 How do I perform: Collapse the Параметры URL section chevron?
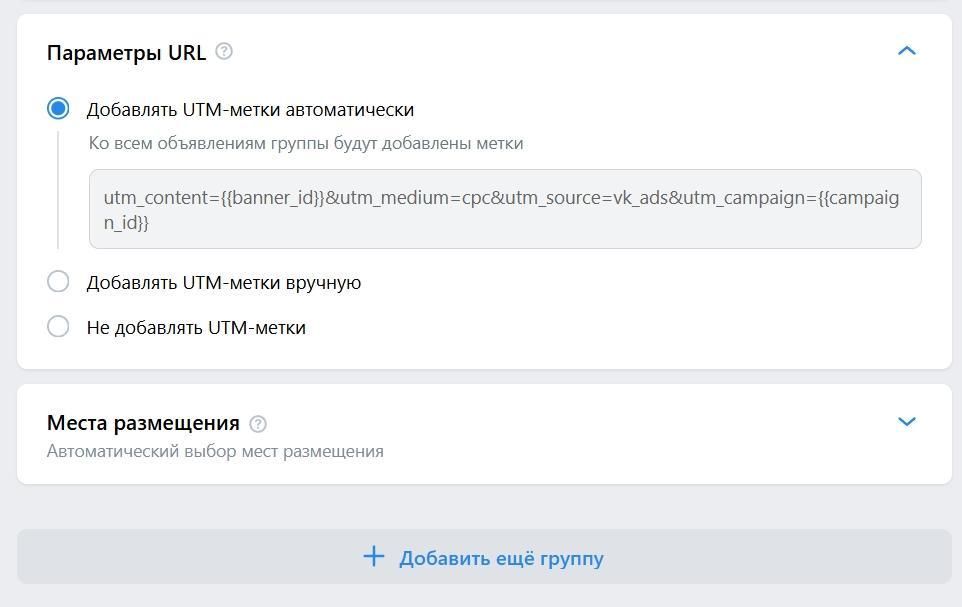pyautogui.click(x=906, y=51)
